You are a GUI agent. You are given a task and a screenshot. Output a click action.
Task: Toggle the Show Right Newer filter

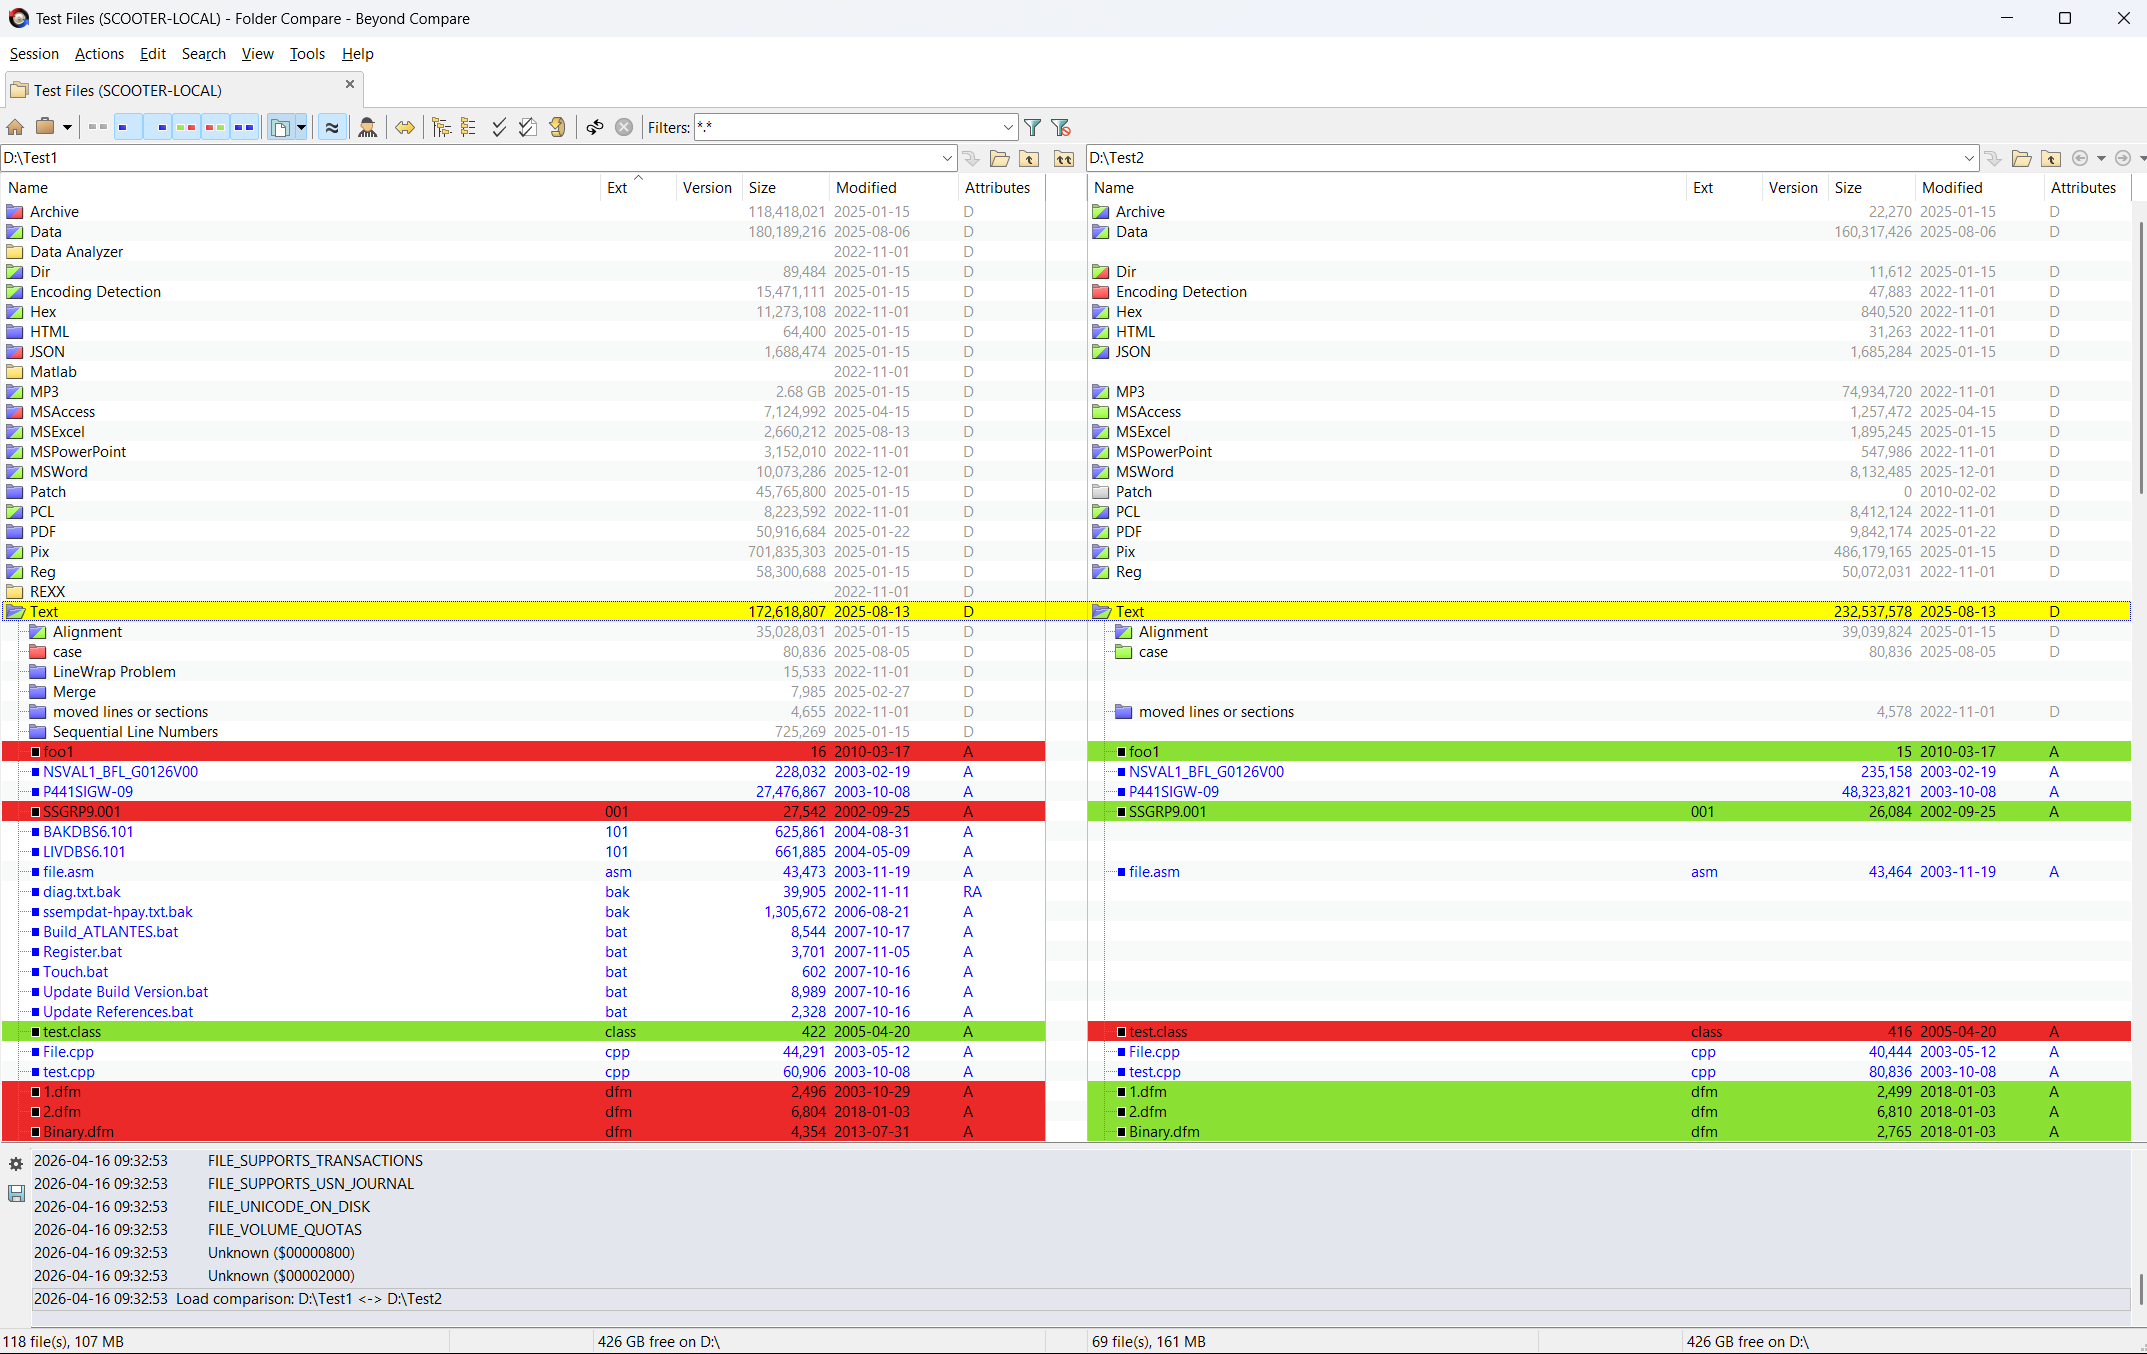click(x=215, y=127)
